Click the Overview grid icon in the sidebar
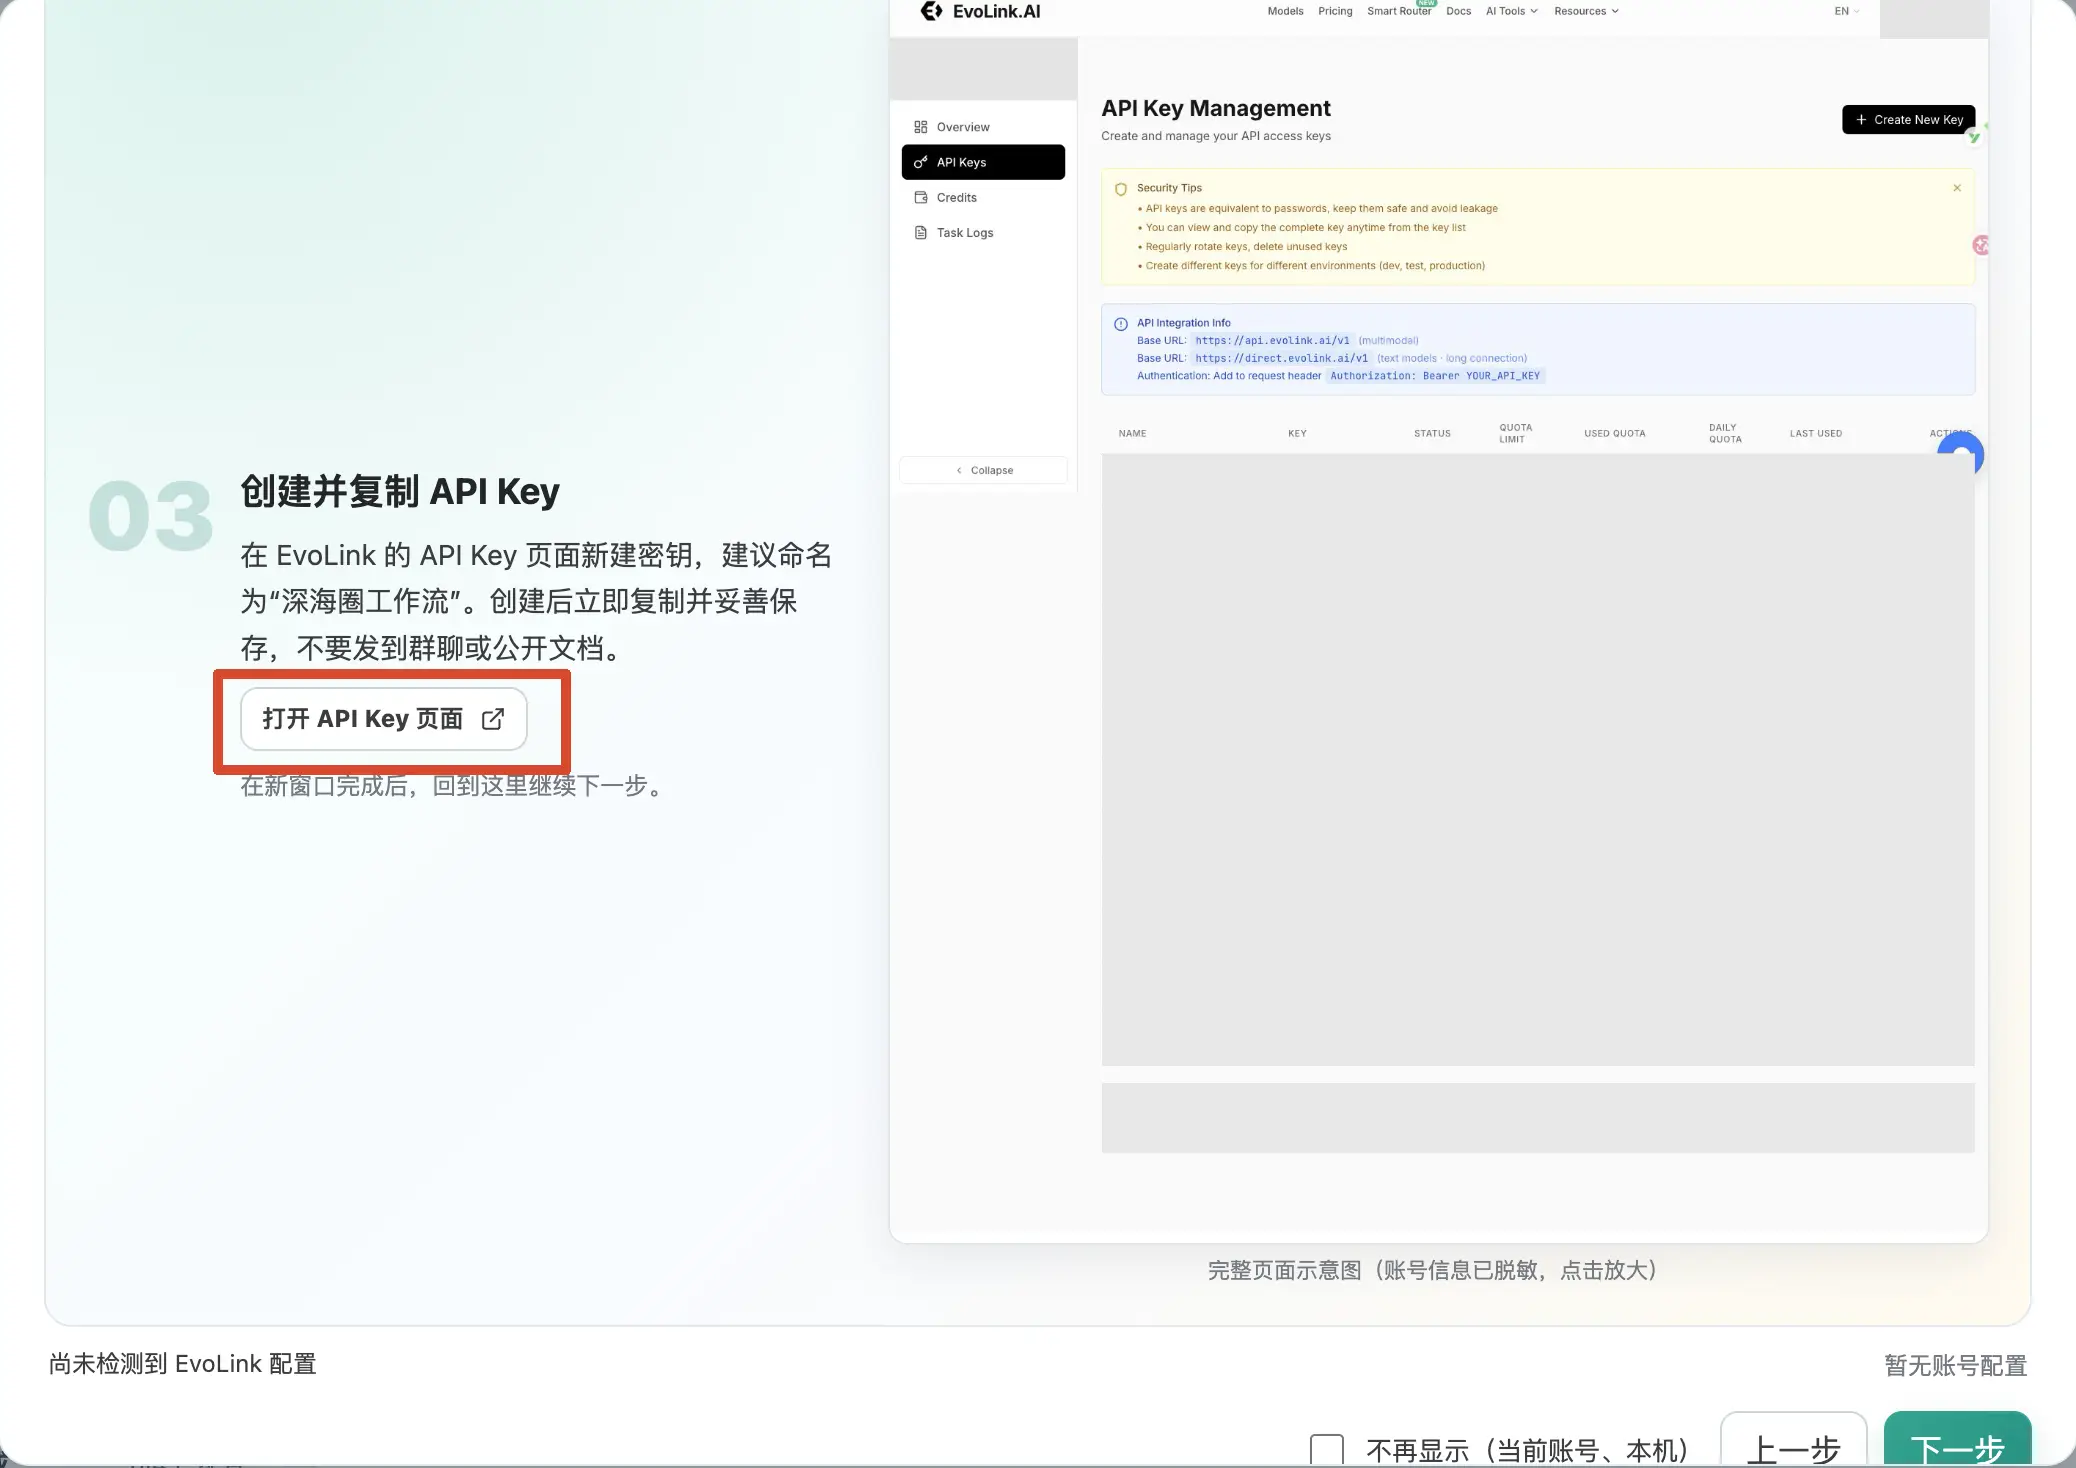This screenshot has width=2076, height=1468. click(920, 127)
